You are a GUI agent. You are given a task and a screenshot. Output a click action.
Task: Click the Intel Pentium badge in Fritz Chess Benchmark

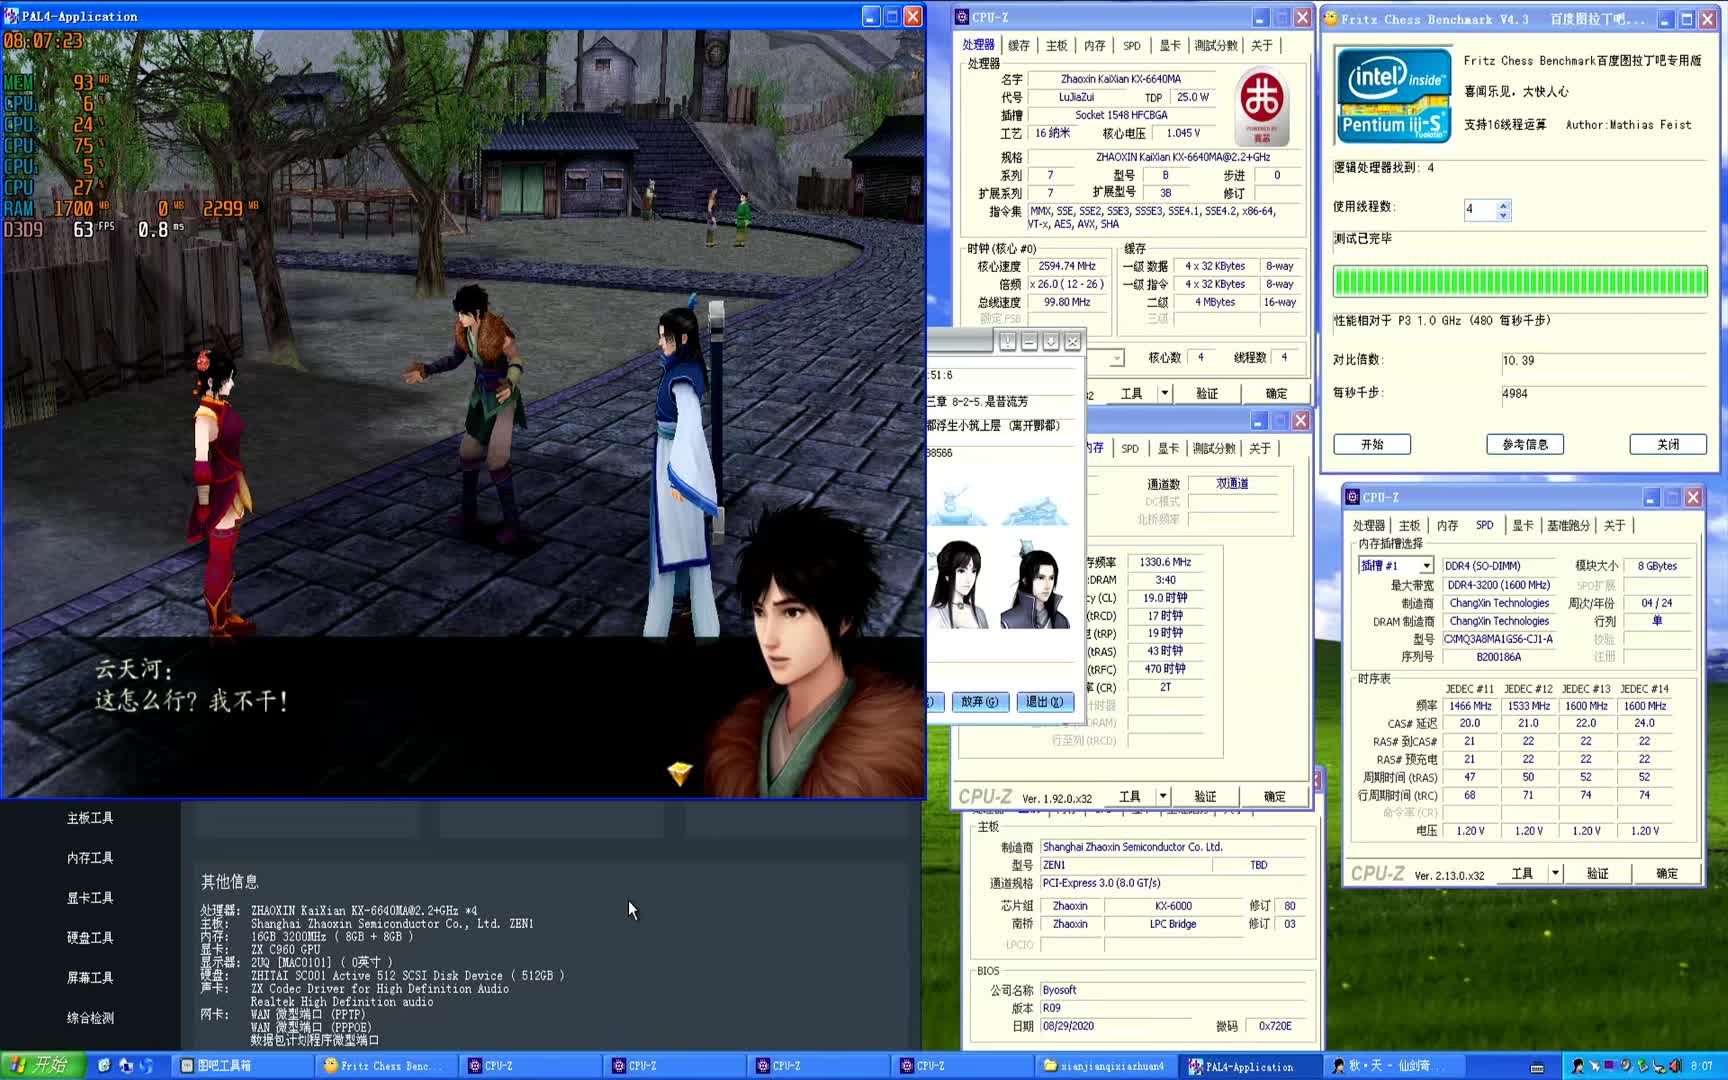click(x=1393, y=96)
